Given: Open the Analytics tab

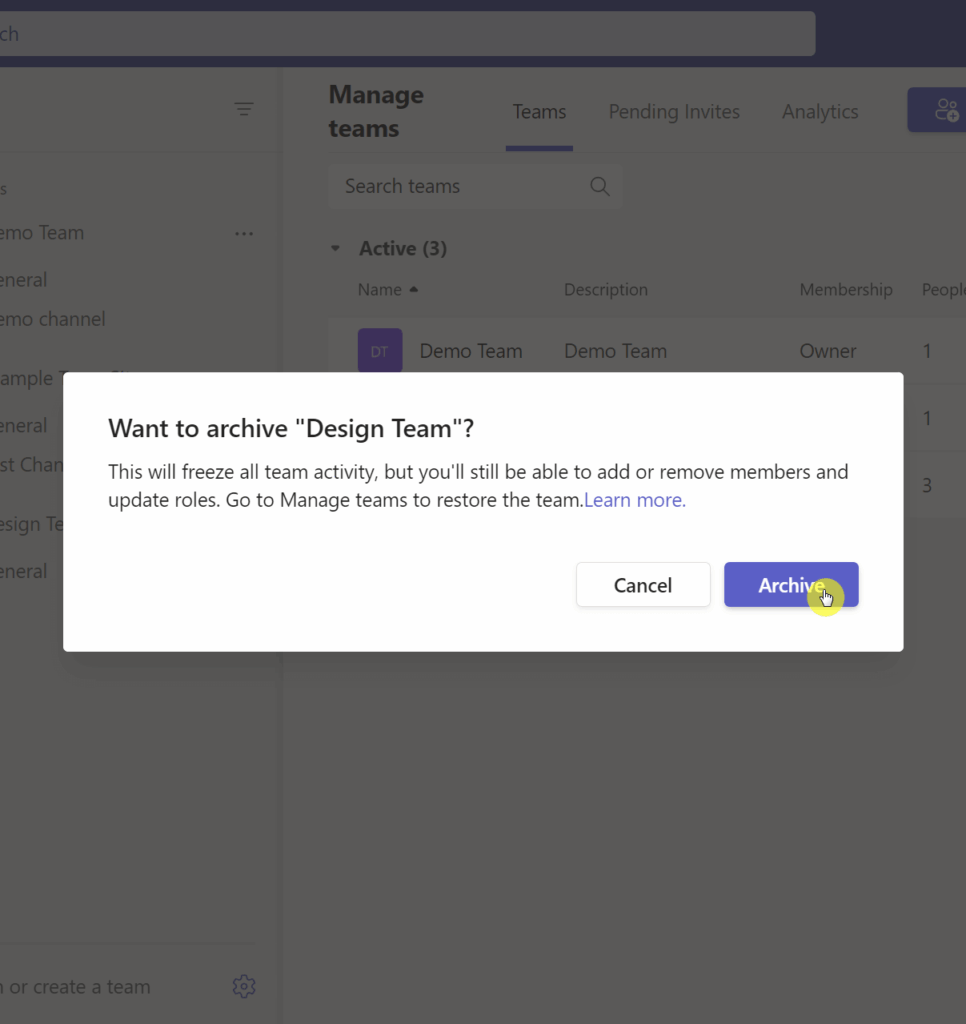Looking at the screenshot, I should tap(820, 112).
